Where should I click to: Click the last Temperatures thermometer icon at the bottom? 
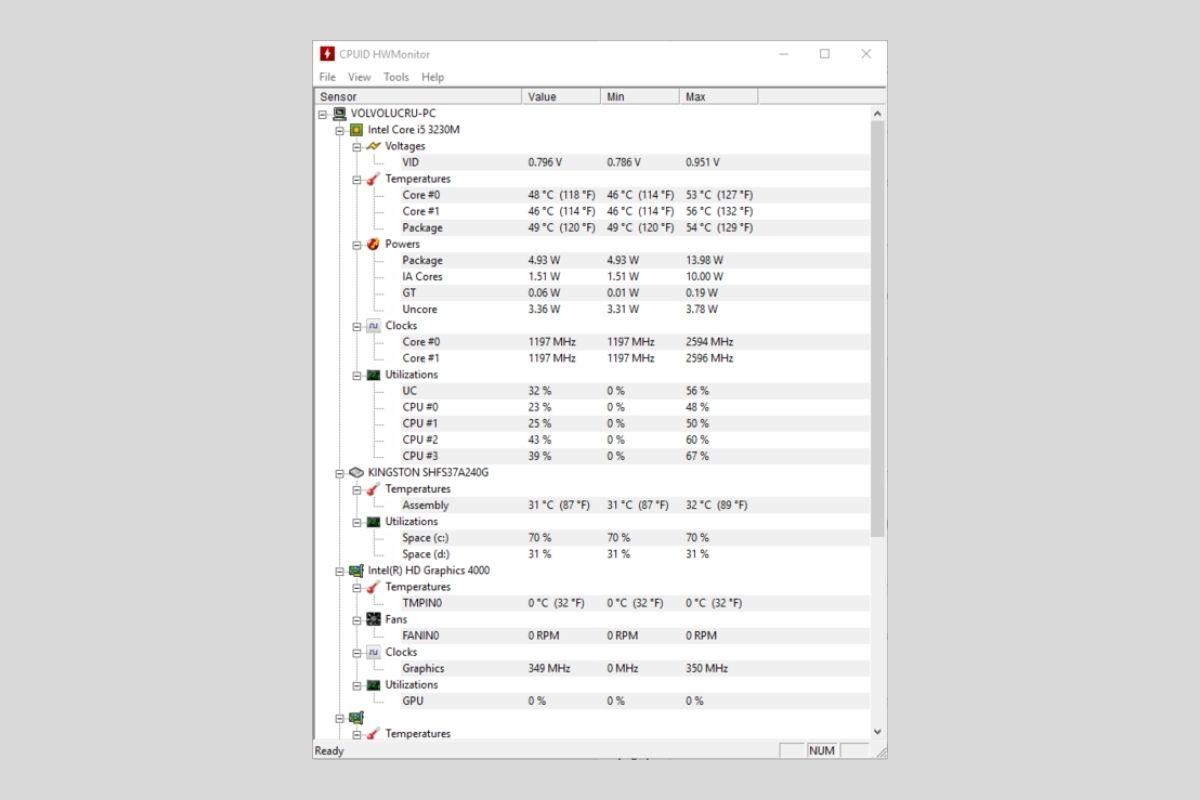(373, 734)
